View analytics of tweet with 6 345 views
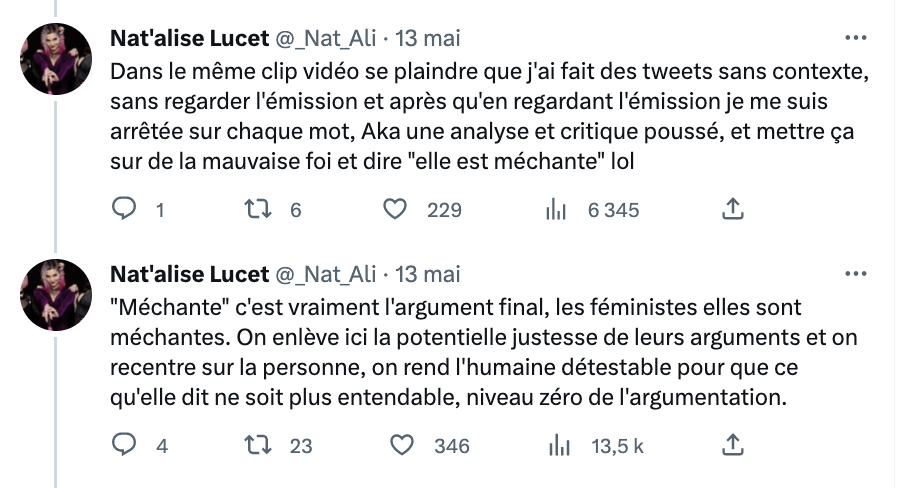Image resolution: width=906 pixels, height=488 pixels. pyautogui.click(x=556, y=210)
